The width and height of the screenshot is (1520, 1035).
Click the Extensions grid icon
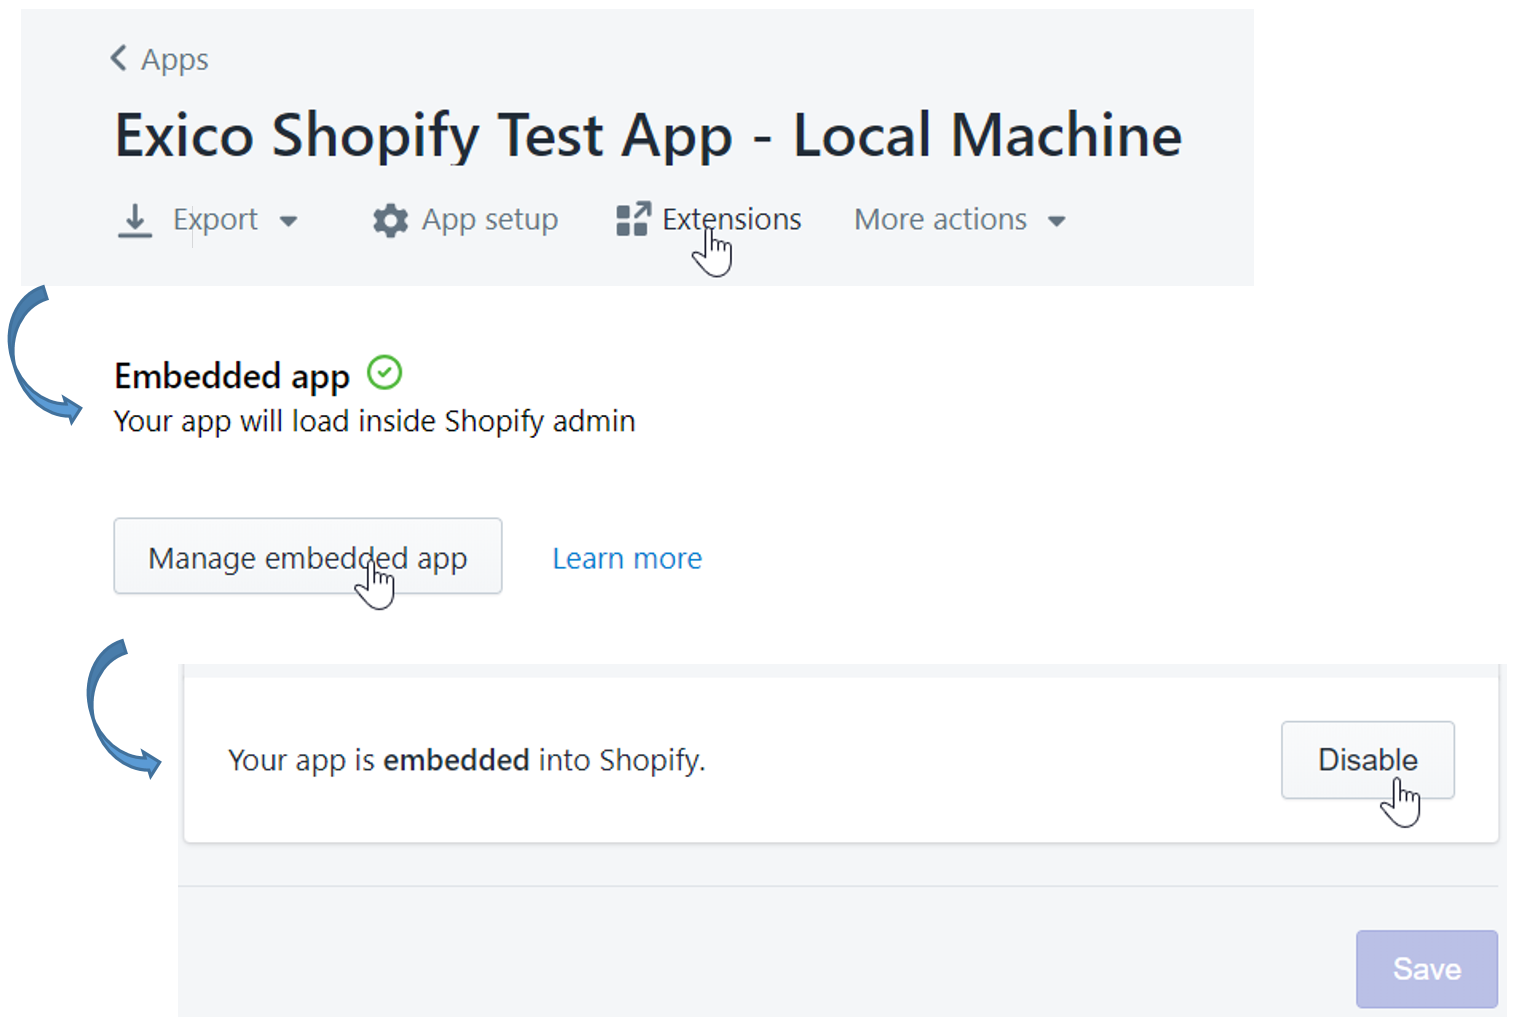(633, 219)
